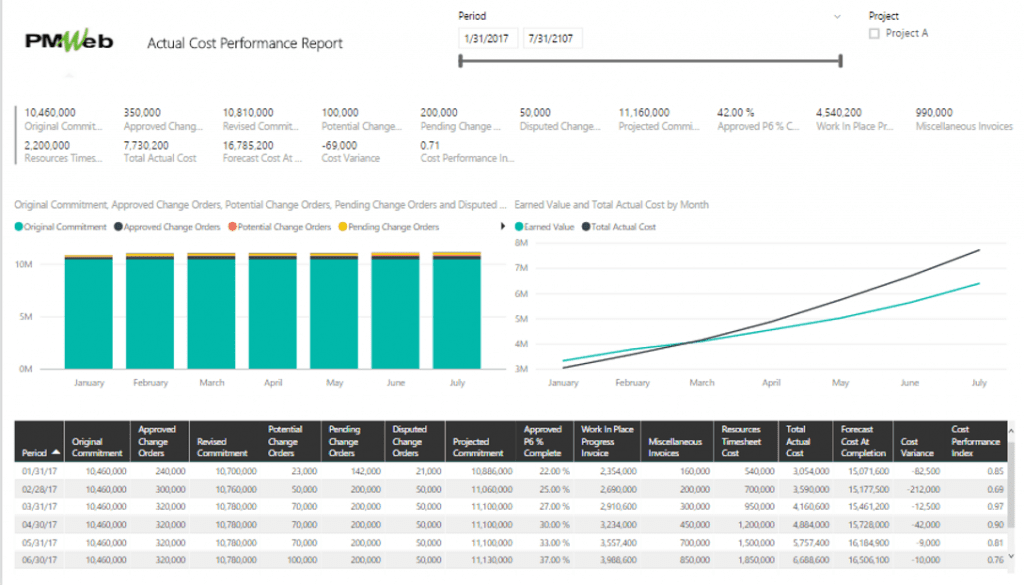Click the July stacked bar
This screenshot has width=1024, height=585.
pyautogui.click(x=456, y=310)
